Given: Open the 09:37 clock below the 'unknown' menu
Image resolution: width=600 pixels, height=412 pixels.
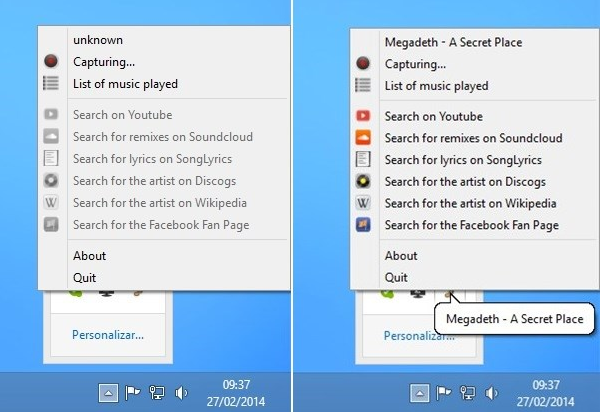Looking at the screenshot, I should pyautogui.click(x=236, y=393).
